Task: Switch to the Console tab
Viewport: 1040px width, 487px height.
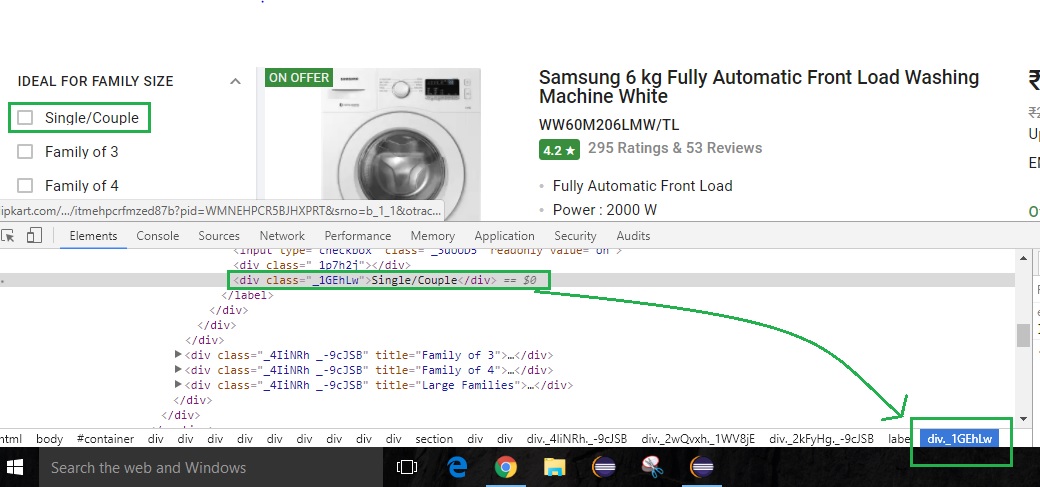Action: pos(158,236)
